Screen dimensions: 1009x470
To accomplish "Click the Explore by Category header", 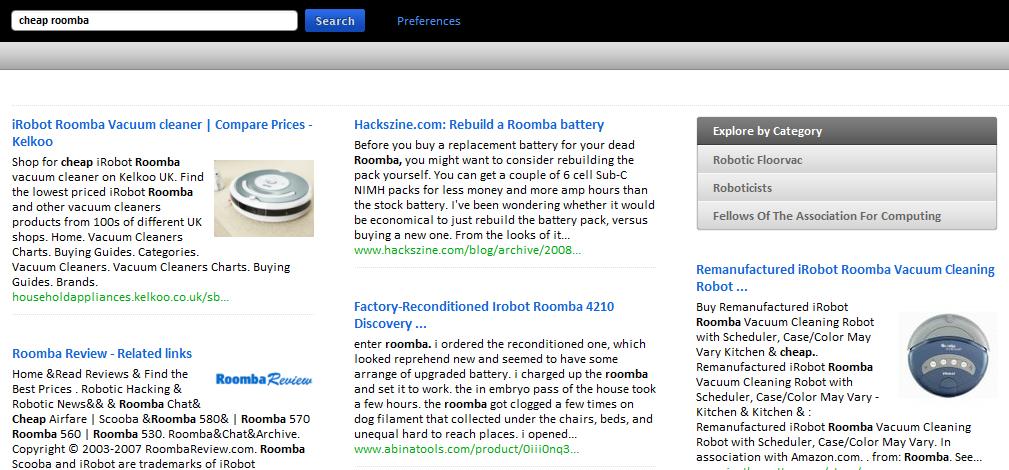I will [847, 131].
